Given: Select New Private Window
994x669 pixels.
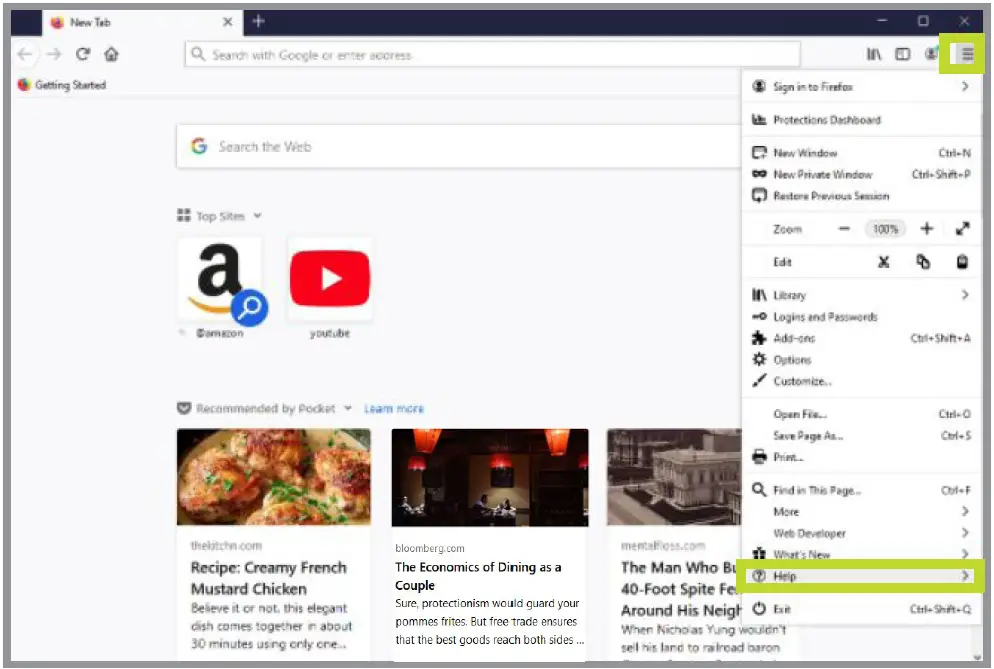Looking at the screenshot, I should coord(861,174).
